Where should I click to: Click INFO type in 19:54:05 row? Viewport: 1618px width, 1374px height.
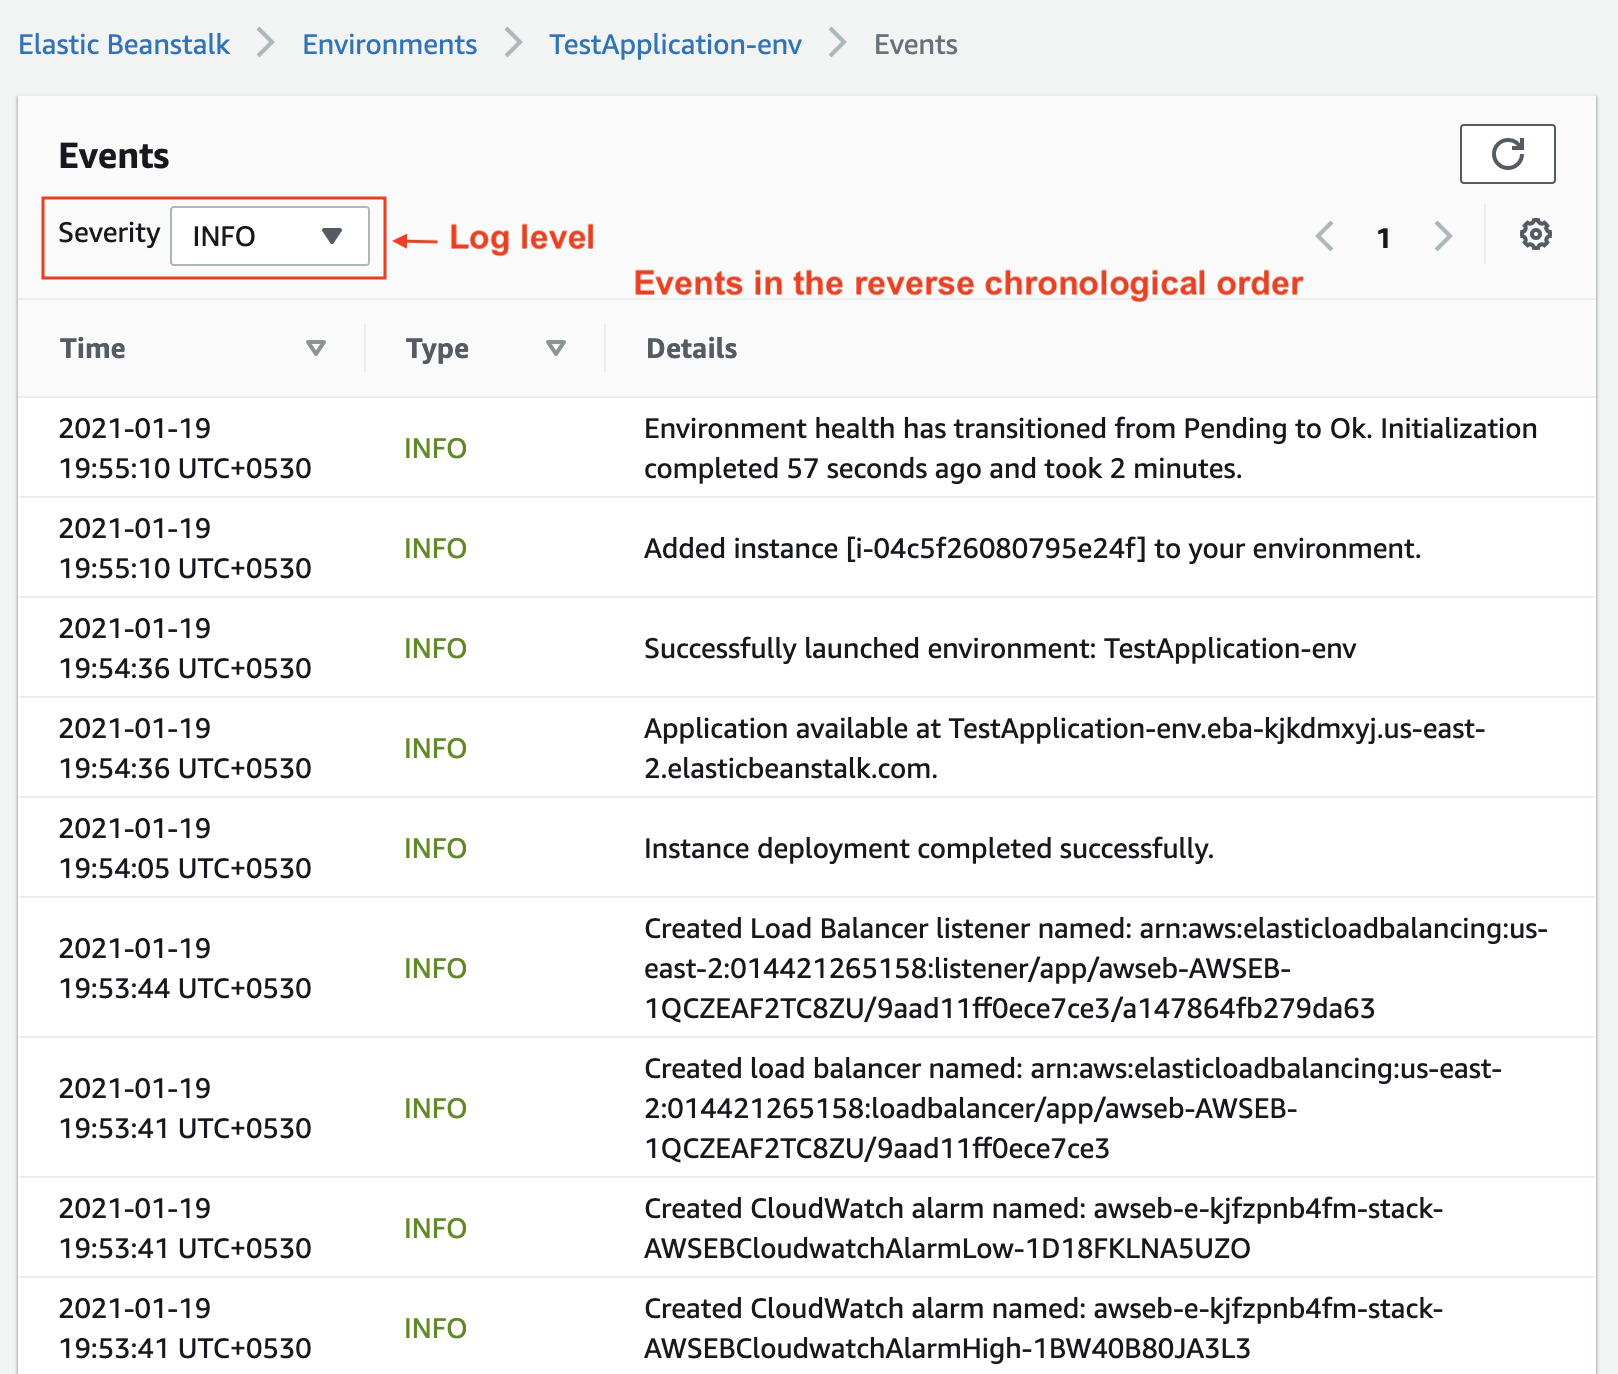point(435,848)
